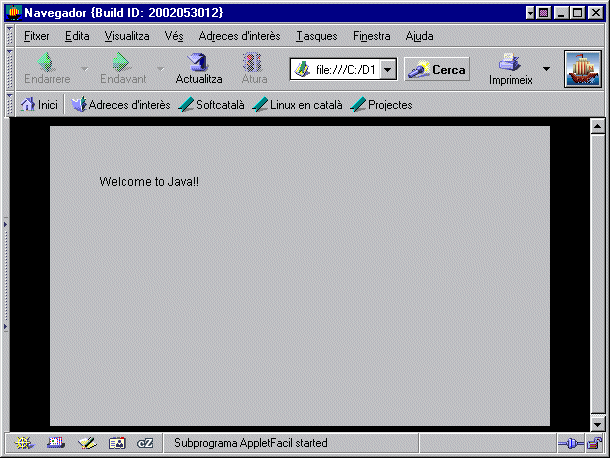Click the title bar button with purple square
This screenshot has width=610, height=458.
543,13
